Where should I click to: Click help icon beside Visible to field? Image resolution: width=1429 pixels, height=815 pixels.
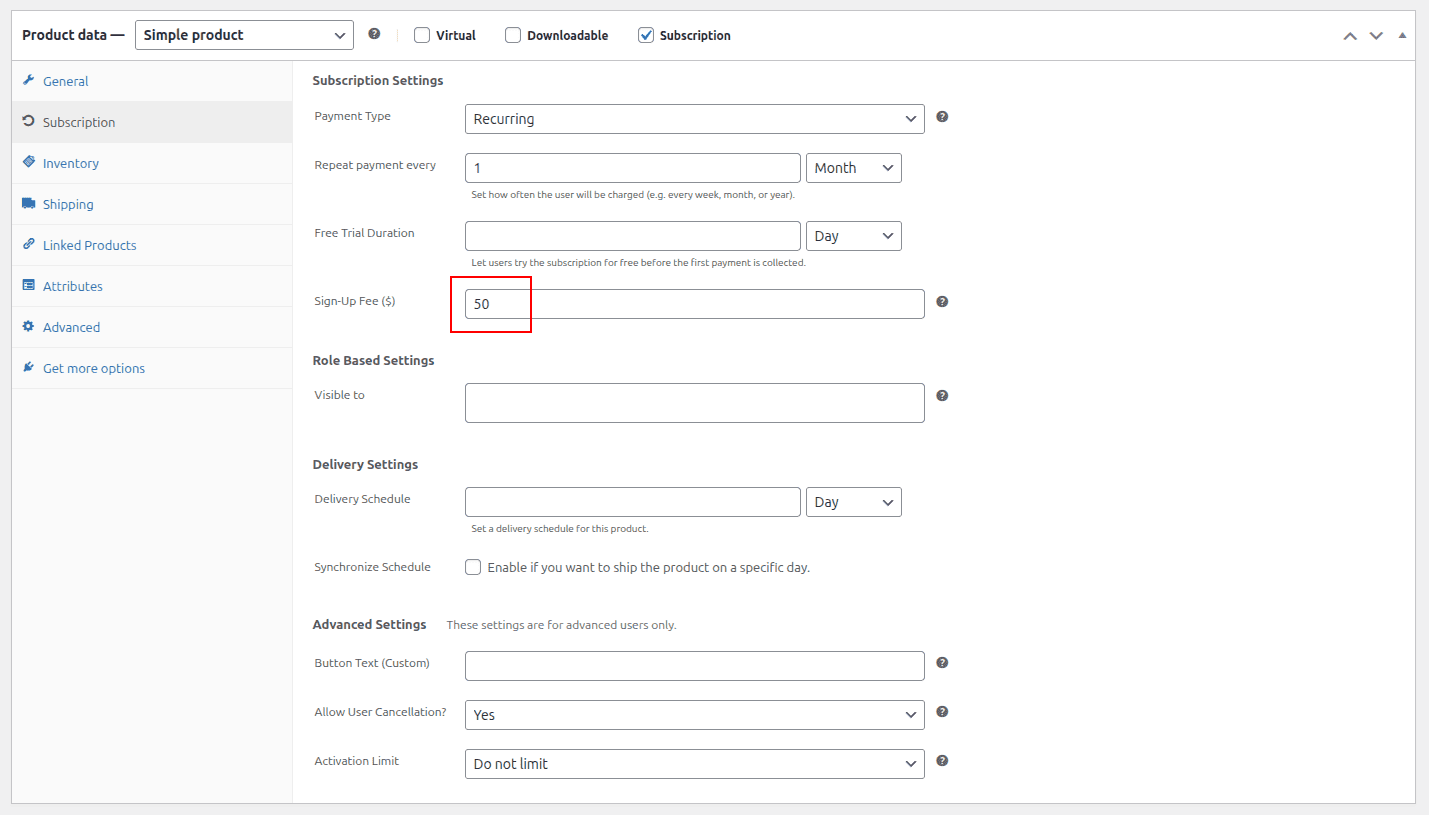coord(942,396)
